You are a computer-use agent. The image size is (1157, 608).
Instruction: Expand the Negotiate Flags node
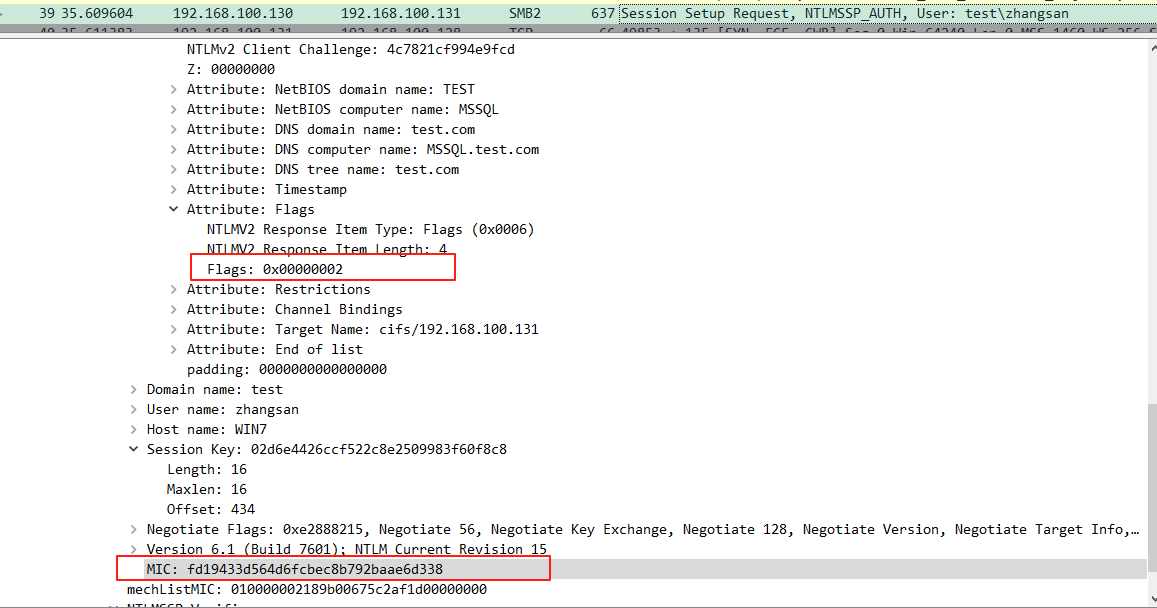(x=135, y=529)
